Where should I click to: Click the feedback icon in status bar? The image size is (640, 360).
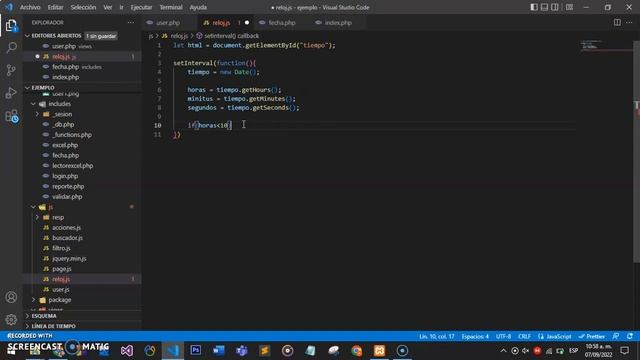(x=616, y=336)
